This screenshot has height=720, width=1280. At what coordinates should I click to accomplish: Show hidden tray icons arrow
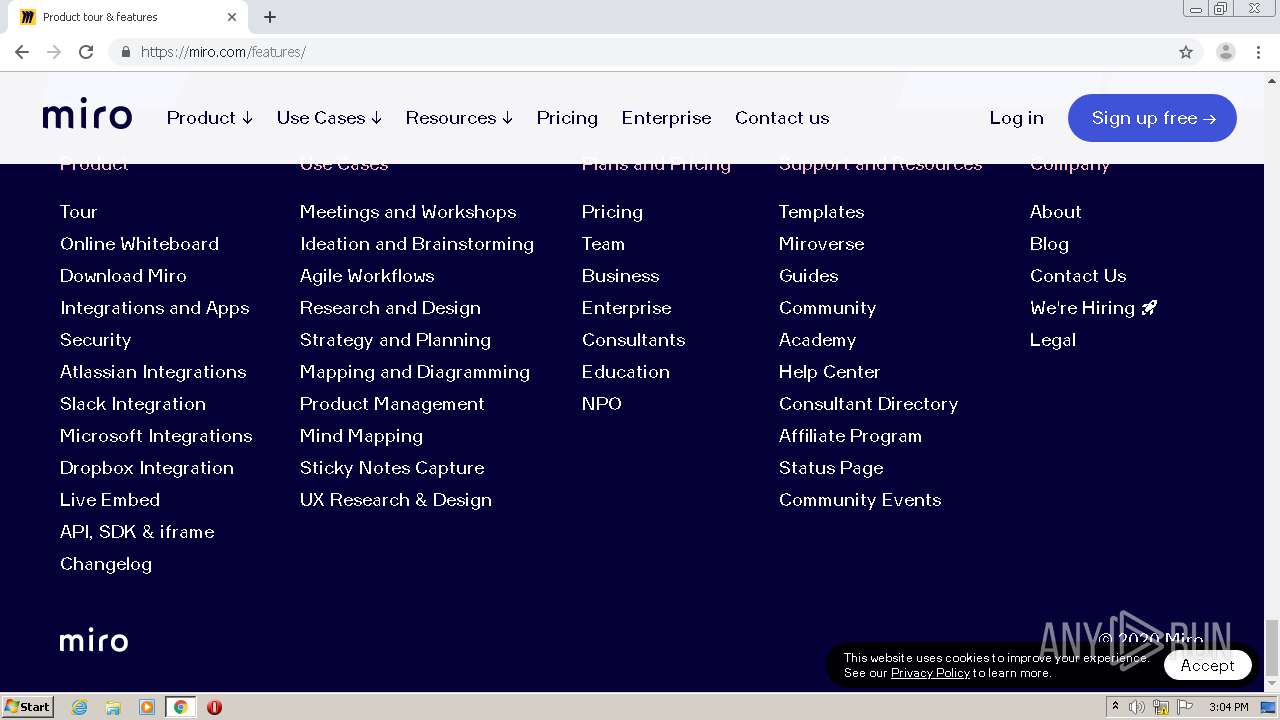point(1115,707)
